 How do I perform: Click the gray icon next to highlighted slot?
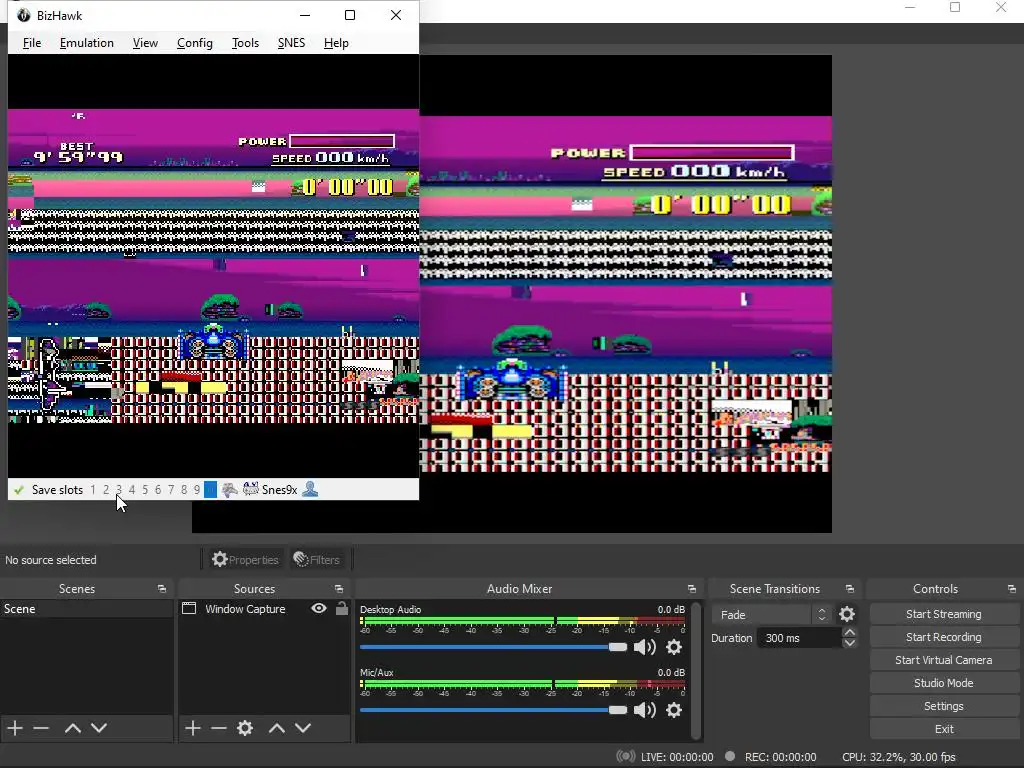point(229,490)
